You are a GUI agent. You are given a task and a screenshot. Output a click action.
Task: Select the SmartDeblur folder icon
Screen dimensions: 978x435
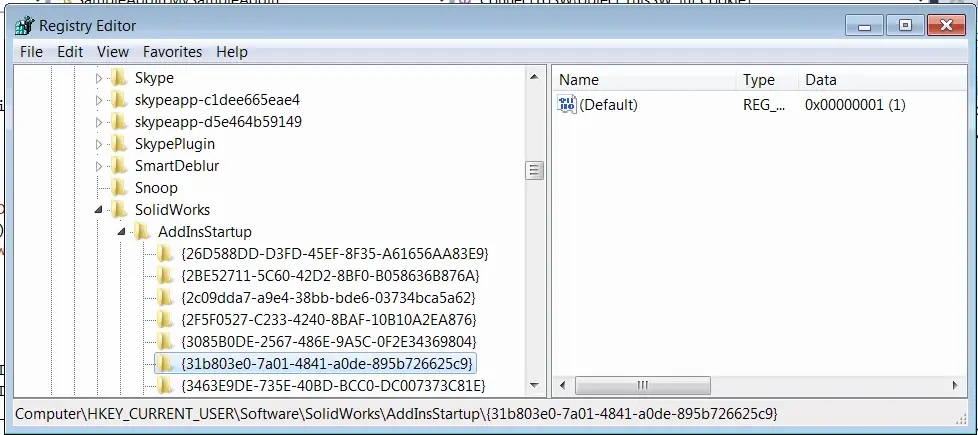click(x=119, y=165)
